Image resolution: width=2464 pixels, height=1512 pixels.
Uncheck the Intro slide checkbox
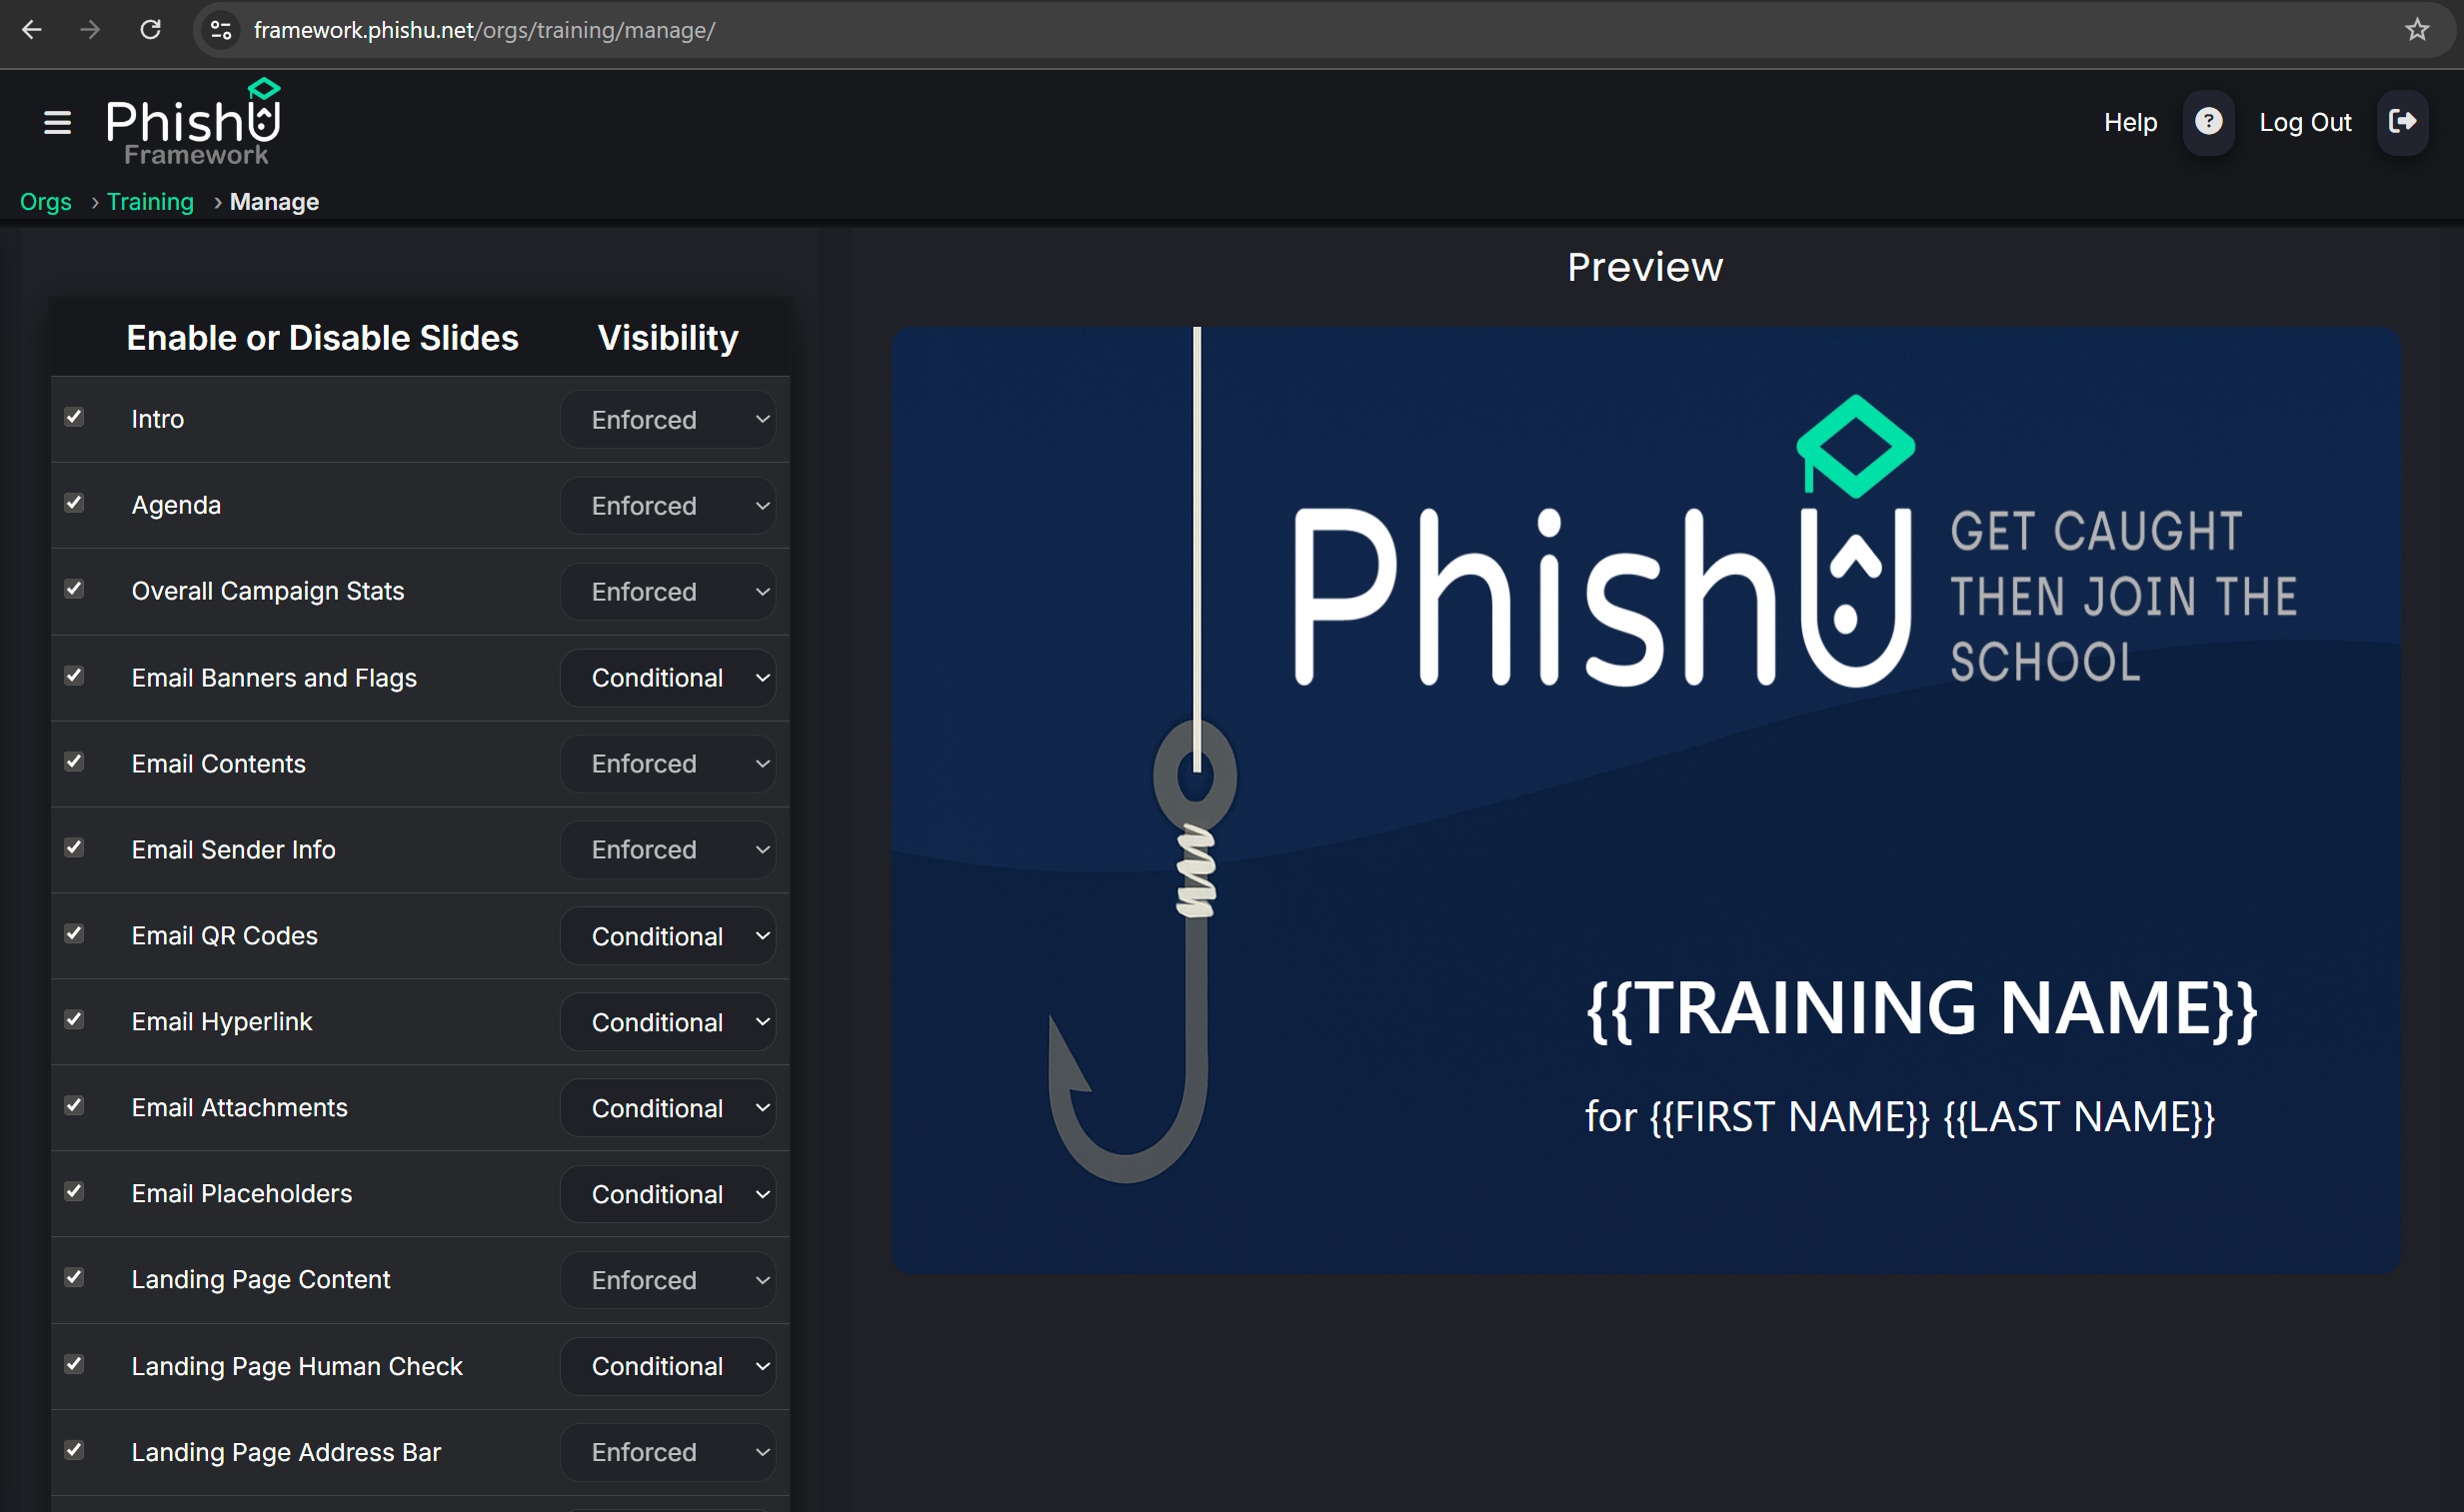(74, 417)
